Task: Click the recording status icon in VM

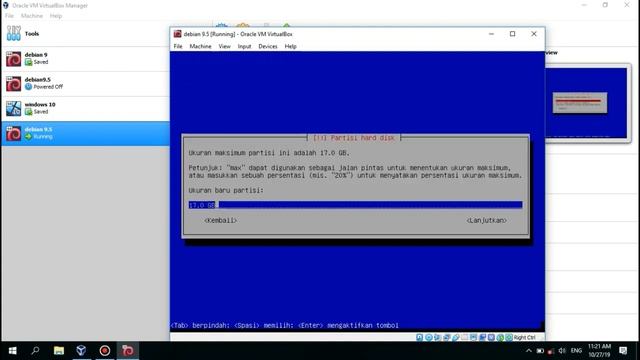Action: [483, 338]
